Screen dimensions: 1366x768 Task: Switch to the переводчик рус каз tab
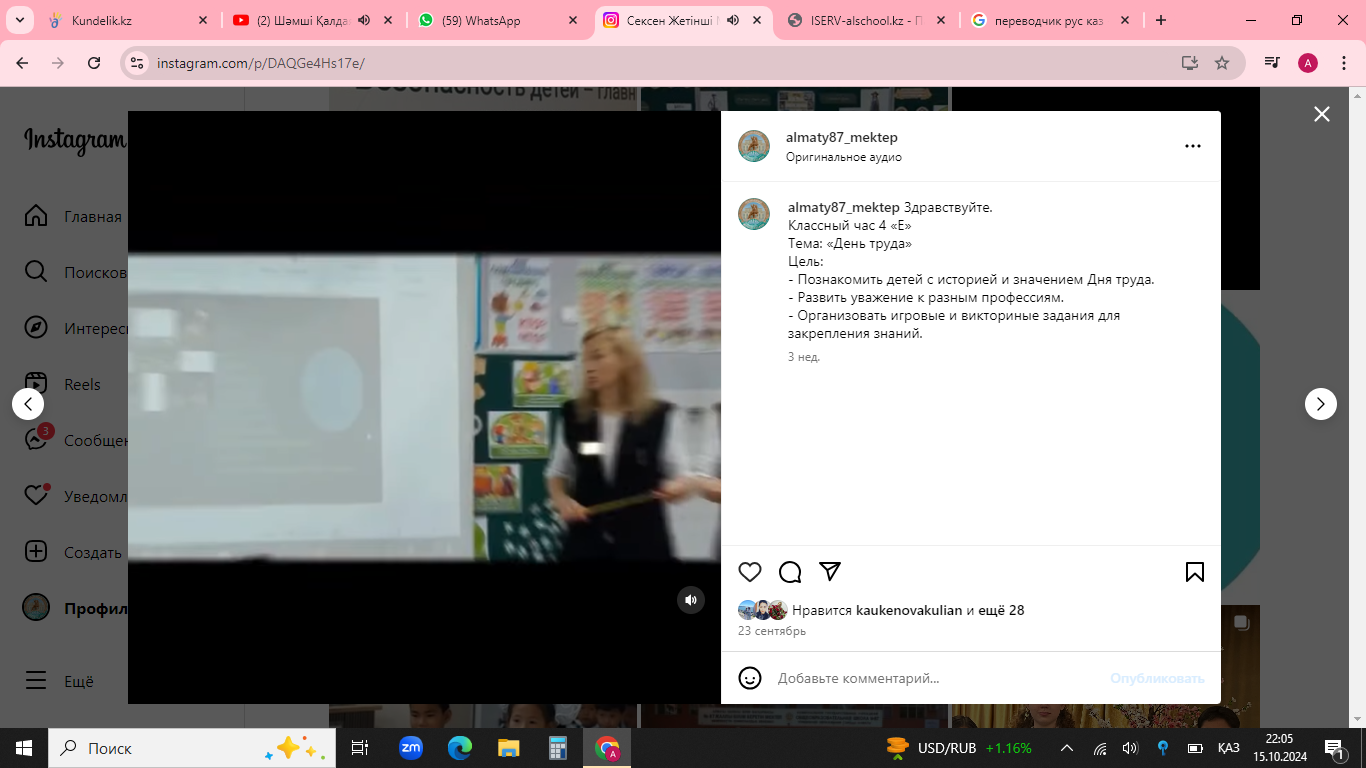[x=1048, y=20]
